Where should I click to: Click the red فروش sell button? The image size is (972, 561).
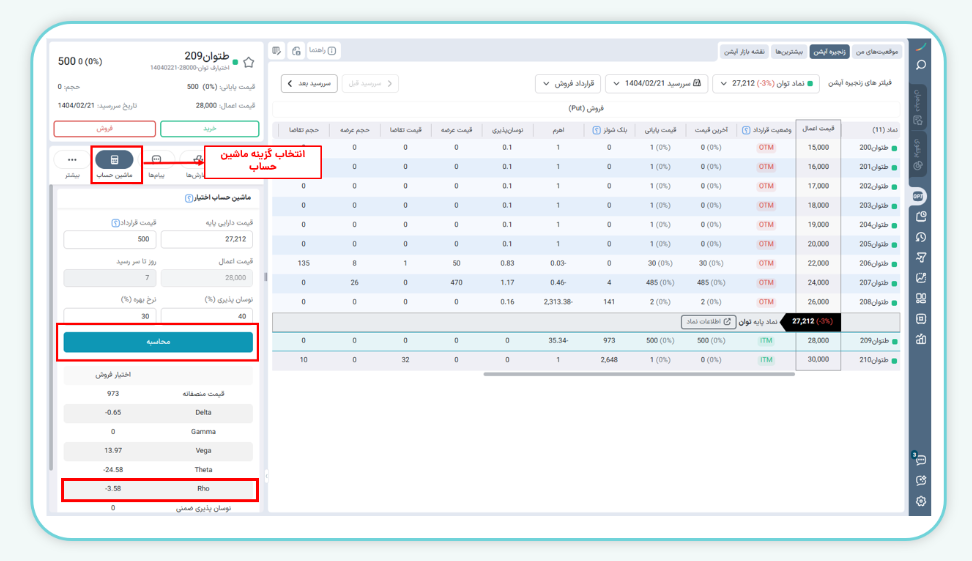coord(104,128)
